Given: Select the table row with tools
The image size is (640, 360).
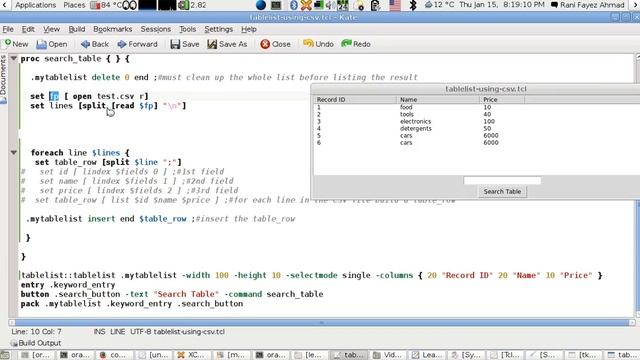Looking at the screenshot, I should pos(476,114).
